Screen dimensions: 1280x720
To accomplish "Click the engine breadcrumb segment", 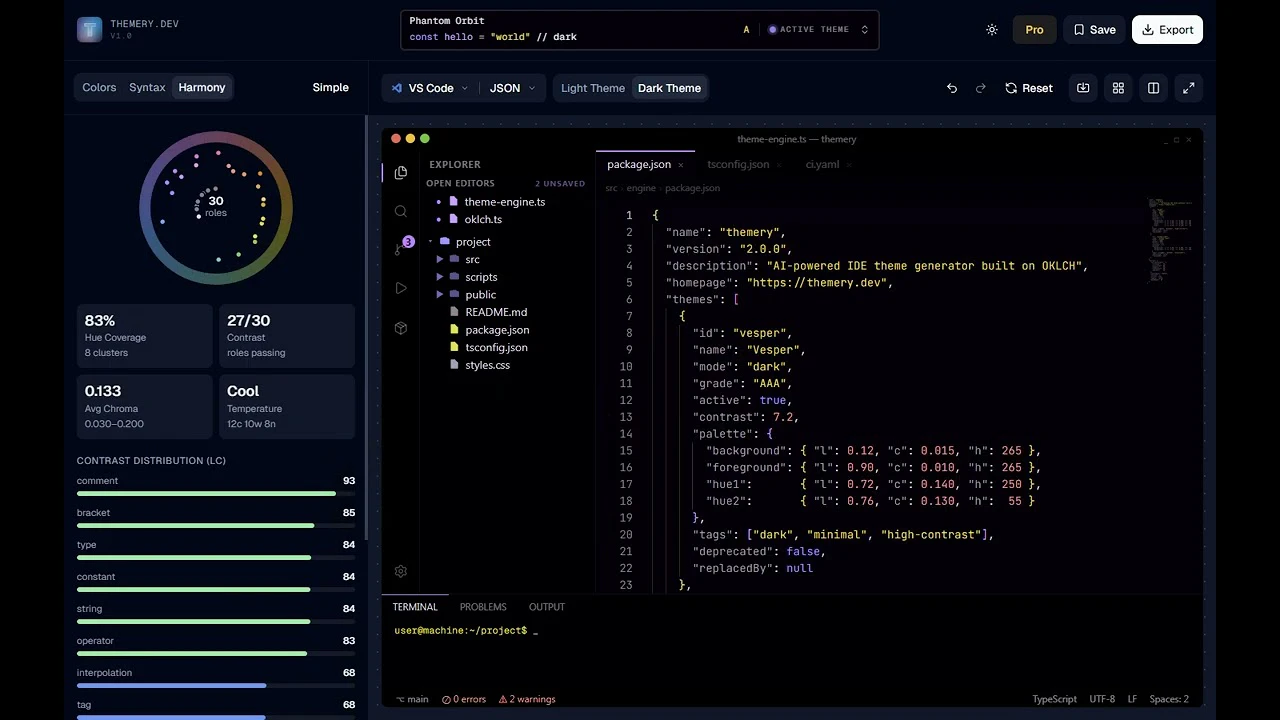I will [641, 188].
